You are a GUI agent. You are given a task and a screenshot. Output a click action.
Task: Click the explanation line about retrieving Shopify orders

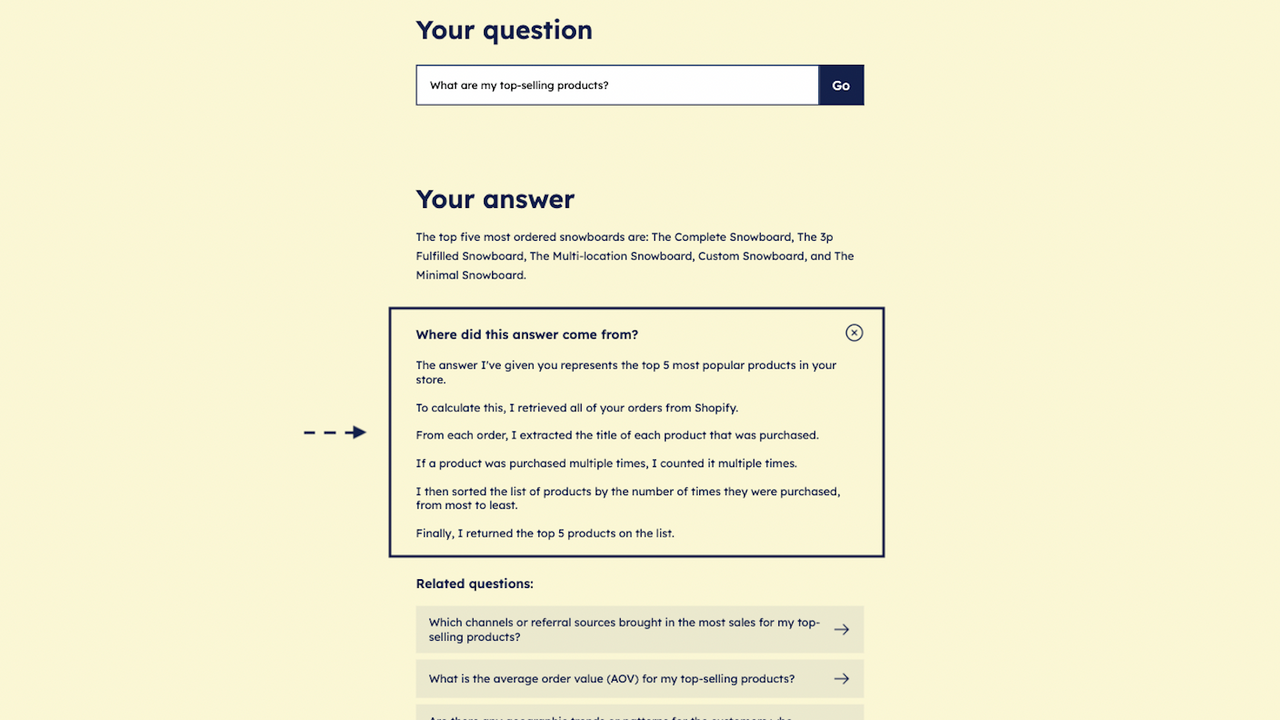coord(577,407)
